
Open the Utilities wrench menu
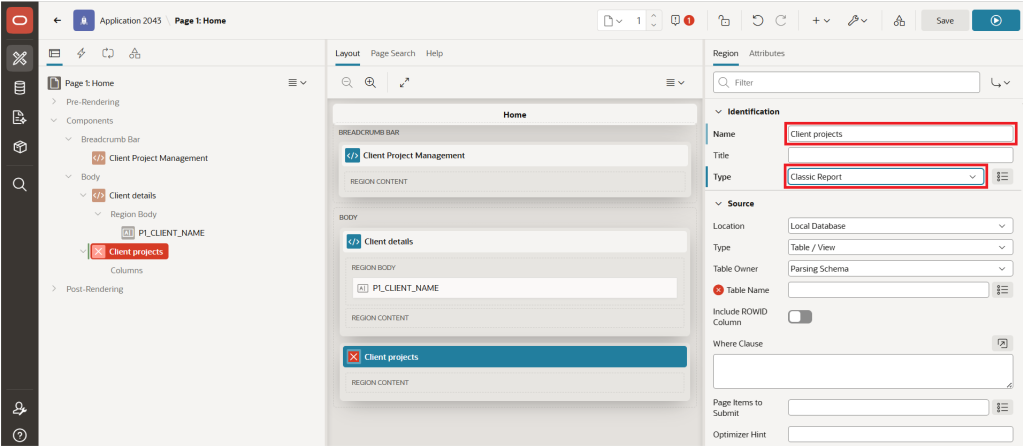857,20
